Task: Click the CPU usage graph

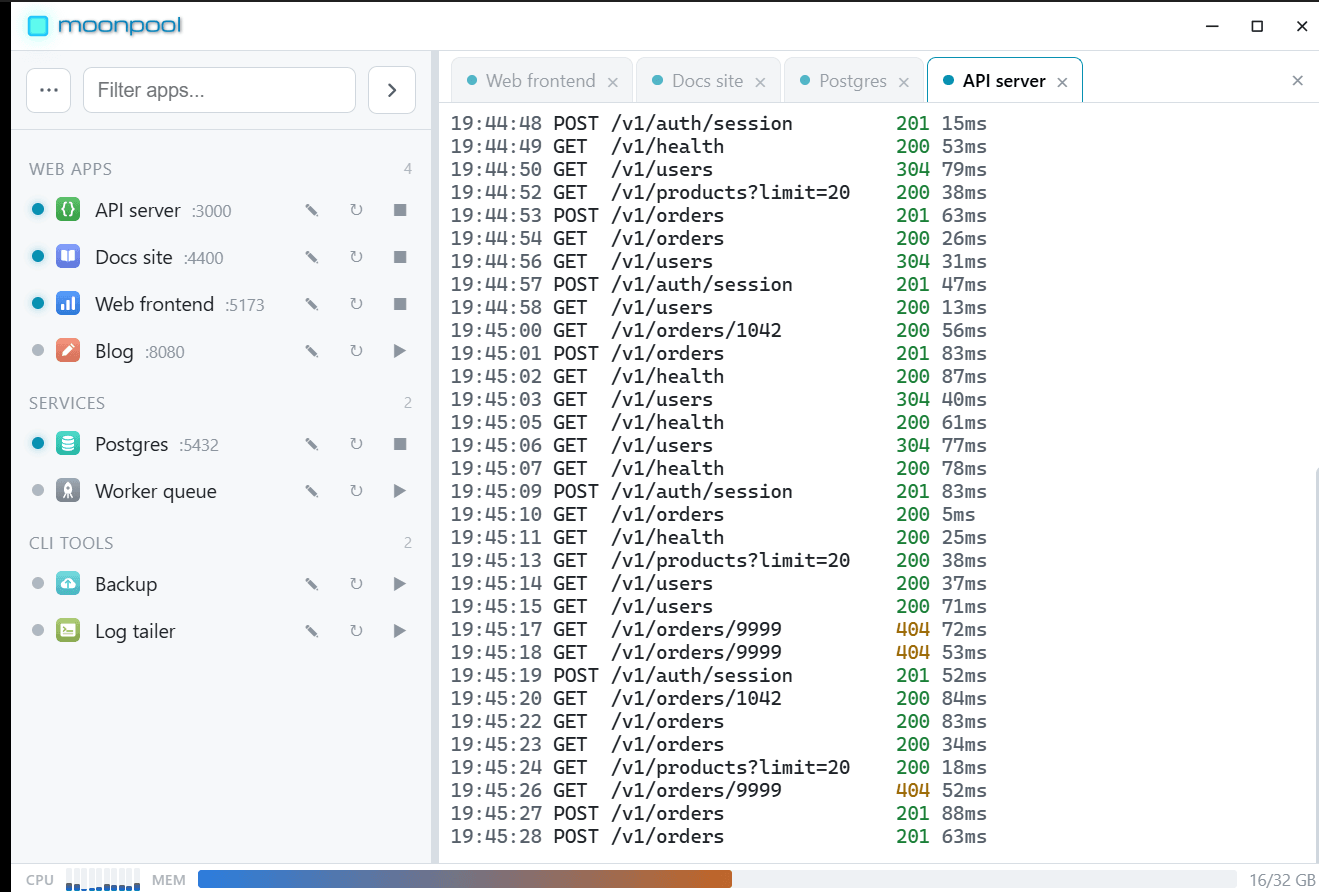Action: (x=103, y=879)
